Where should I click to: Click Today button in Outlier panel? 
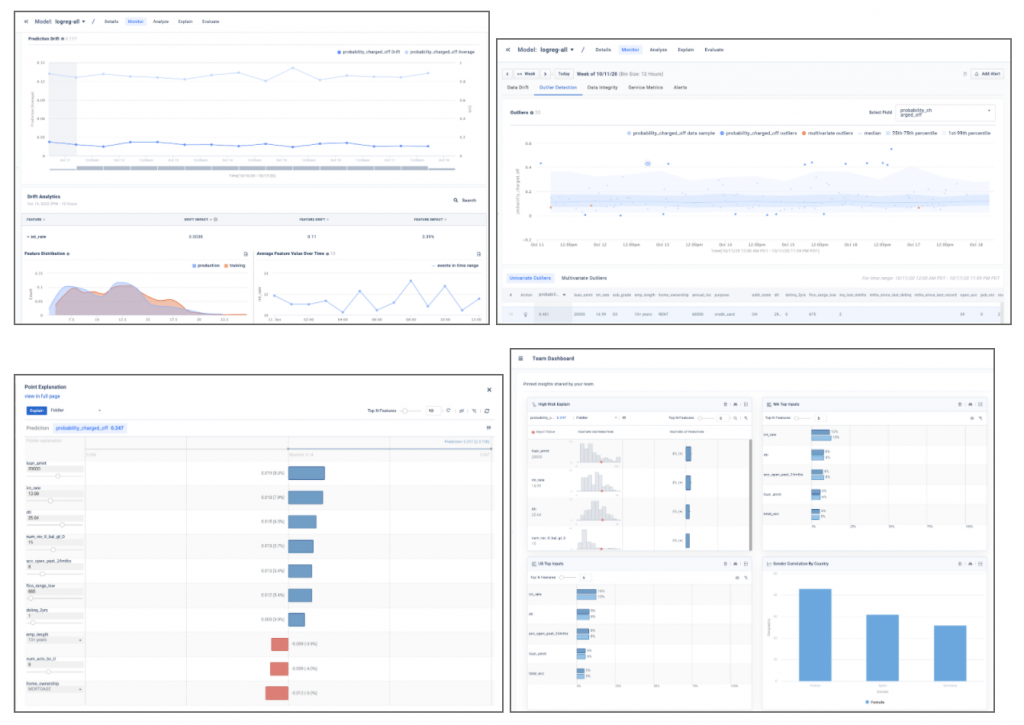[564, 74]
